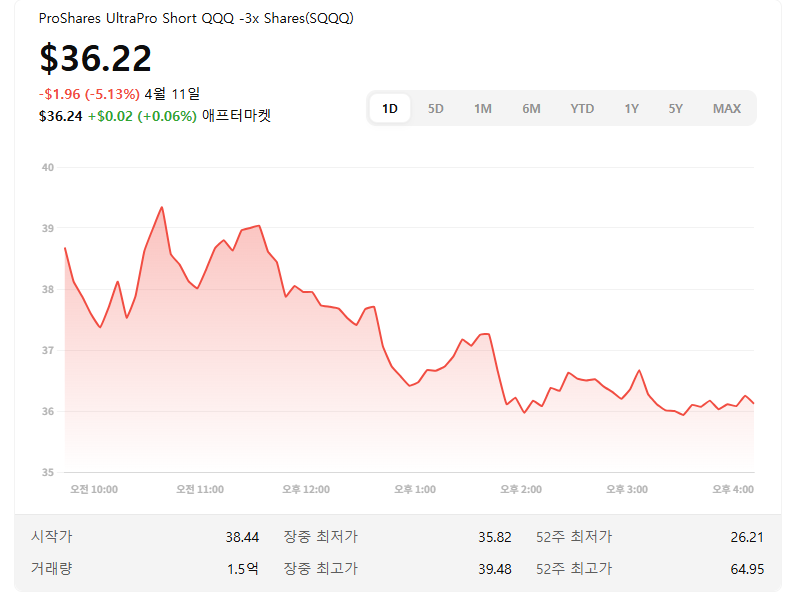Click the 52주 최고가 label
797x607 pixels.
coord(574,568)
